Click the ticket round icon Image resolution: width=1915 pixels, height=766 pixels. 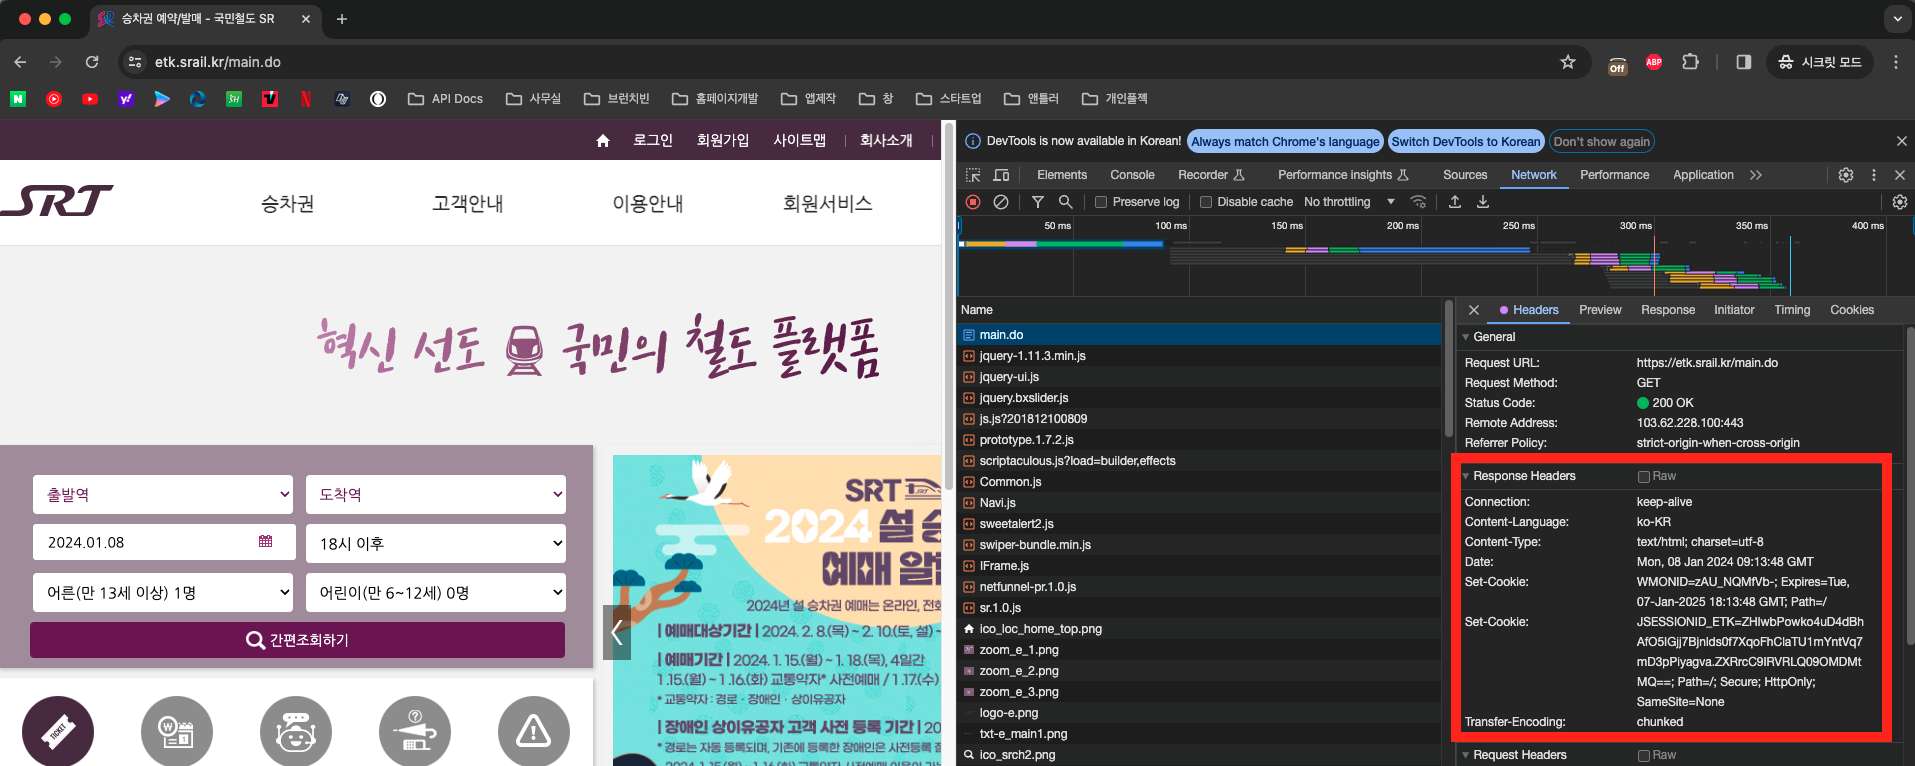(x=58, y=731)
